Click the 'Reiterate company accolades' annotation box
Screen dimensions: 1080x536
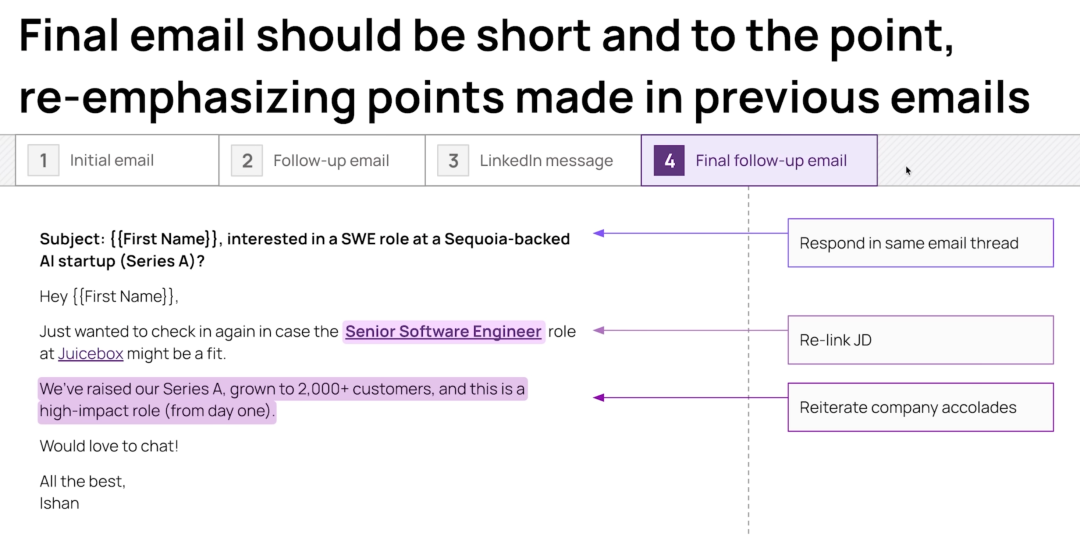pos(920,407)
